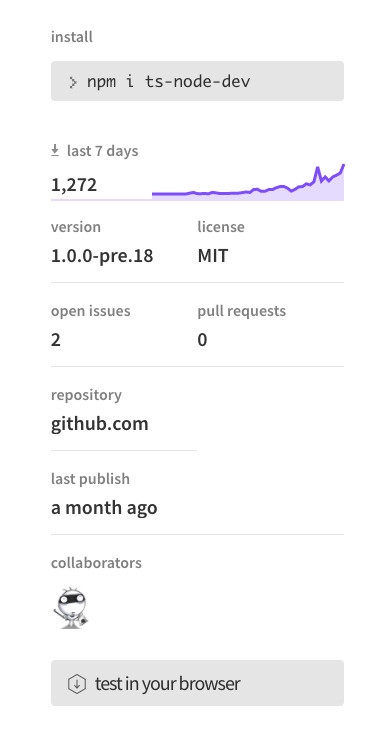Click the hexagon download icon in test button
This screenshot has height=740, width=391.
(x=76, y=683)
